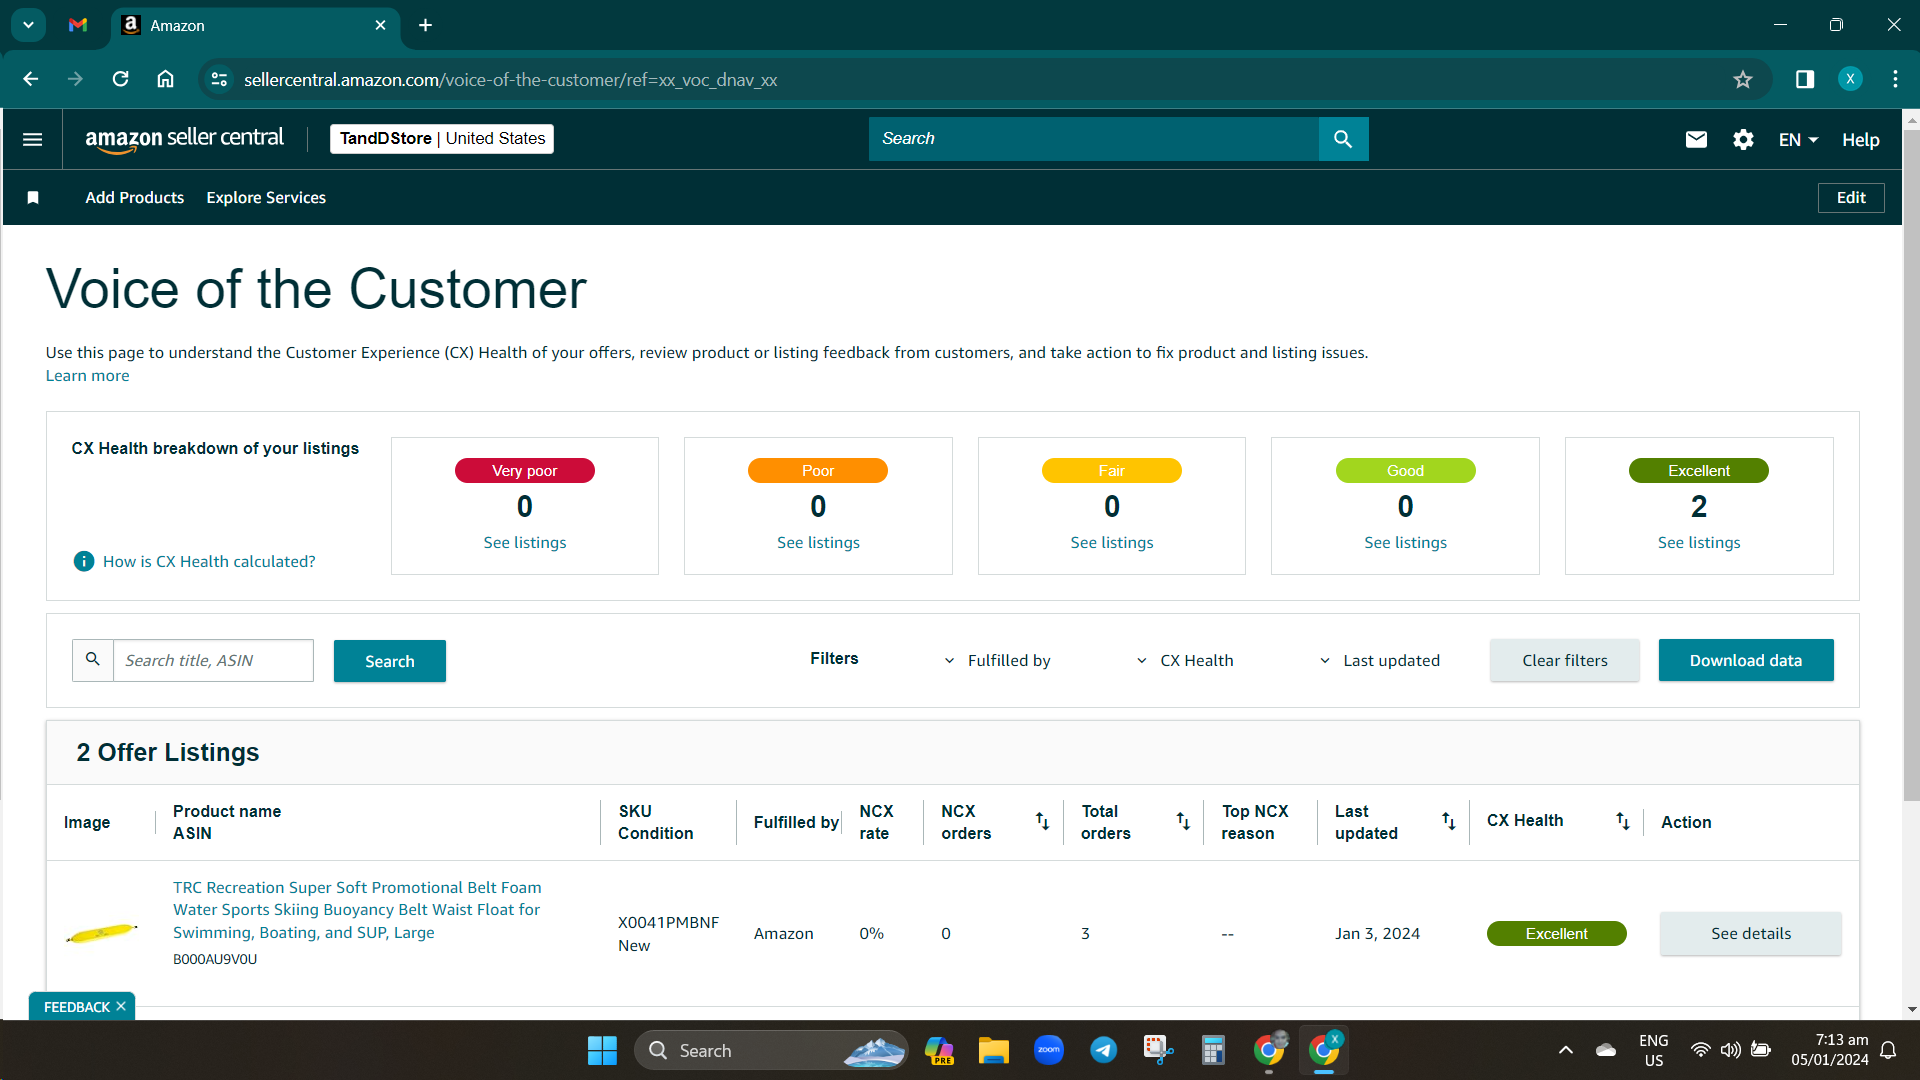View site information icon in address bar

(219, 79)
